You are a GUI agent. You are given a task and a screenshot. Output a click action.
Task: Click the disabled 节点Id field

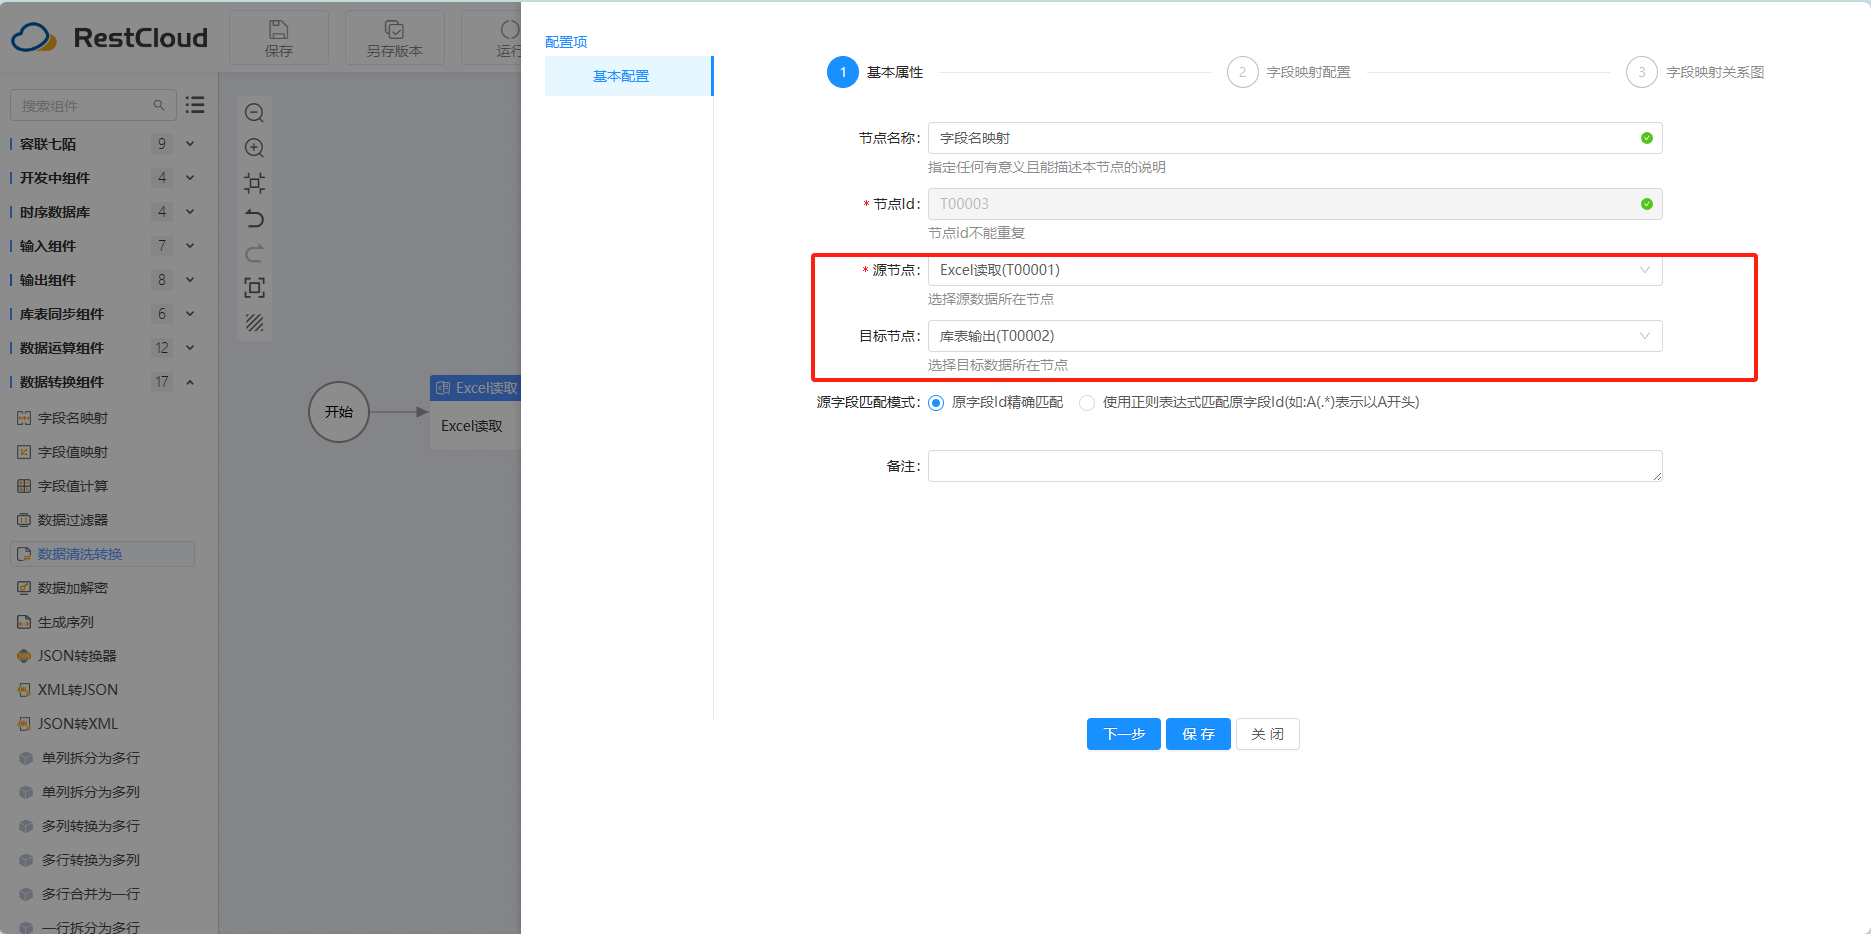pyautogui.click(x=1295, y=204)
